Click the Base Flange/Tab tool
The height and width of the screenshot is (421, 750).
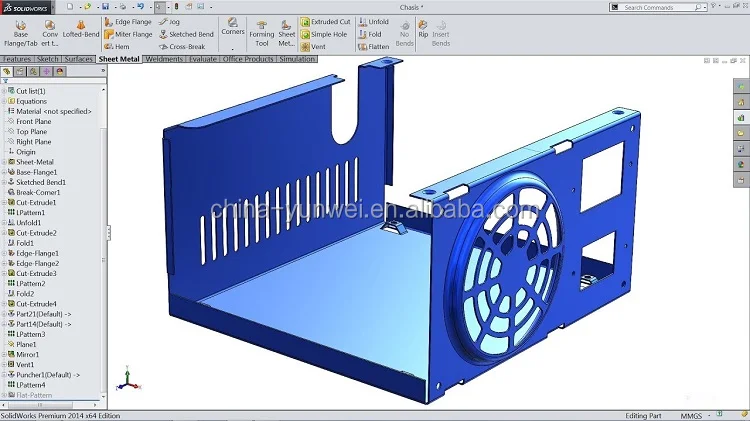[x=20, y=31]
